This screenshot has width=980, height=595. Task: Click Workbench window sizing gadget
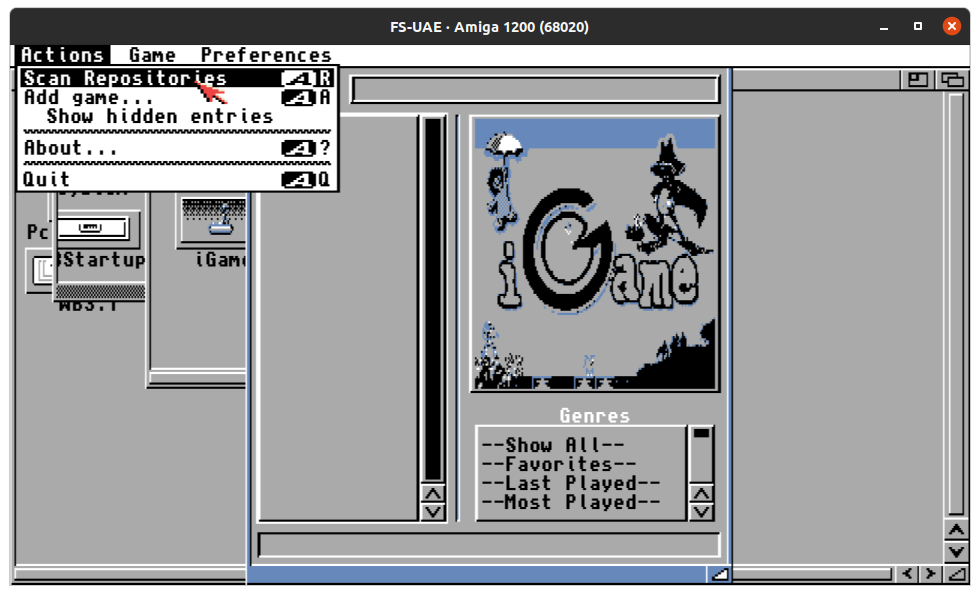click(x=956, y=573)
